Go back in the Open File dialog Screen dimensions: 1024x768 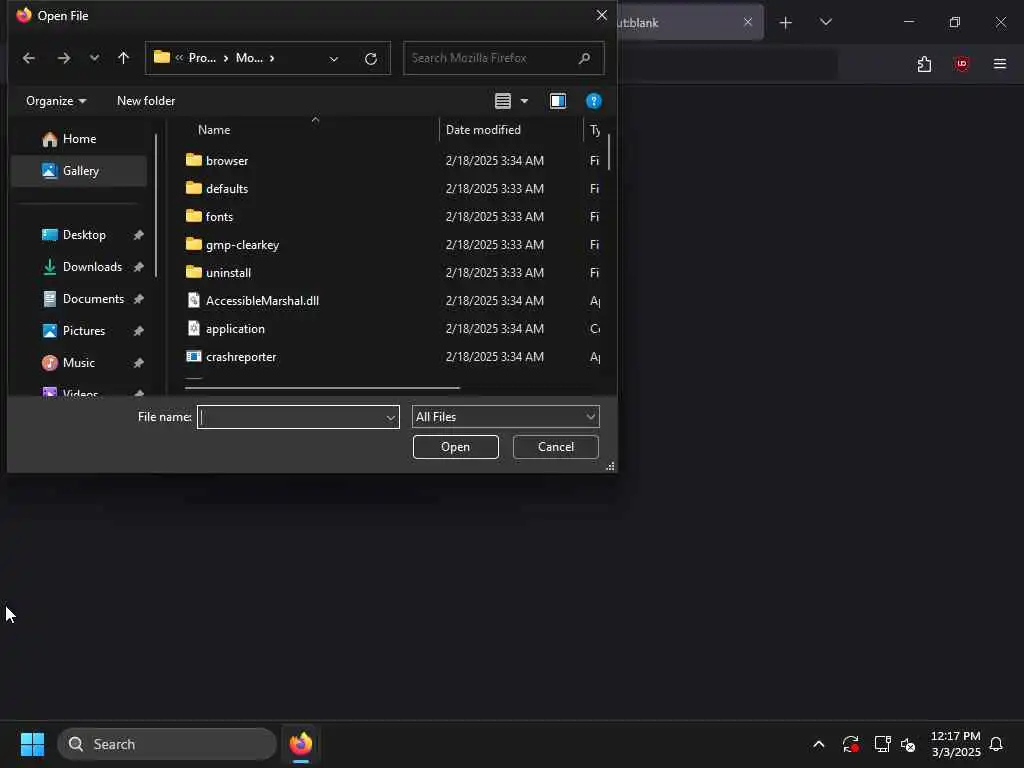pos(28,58)
